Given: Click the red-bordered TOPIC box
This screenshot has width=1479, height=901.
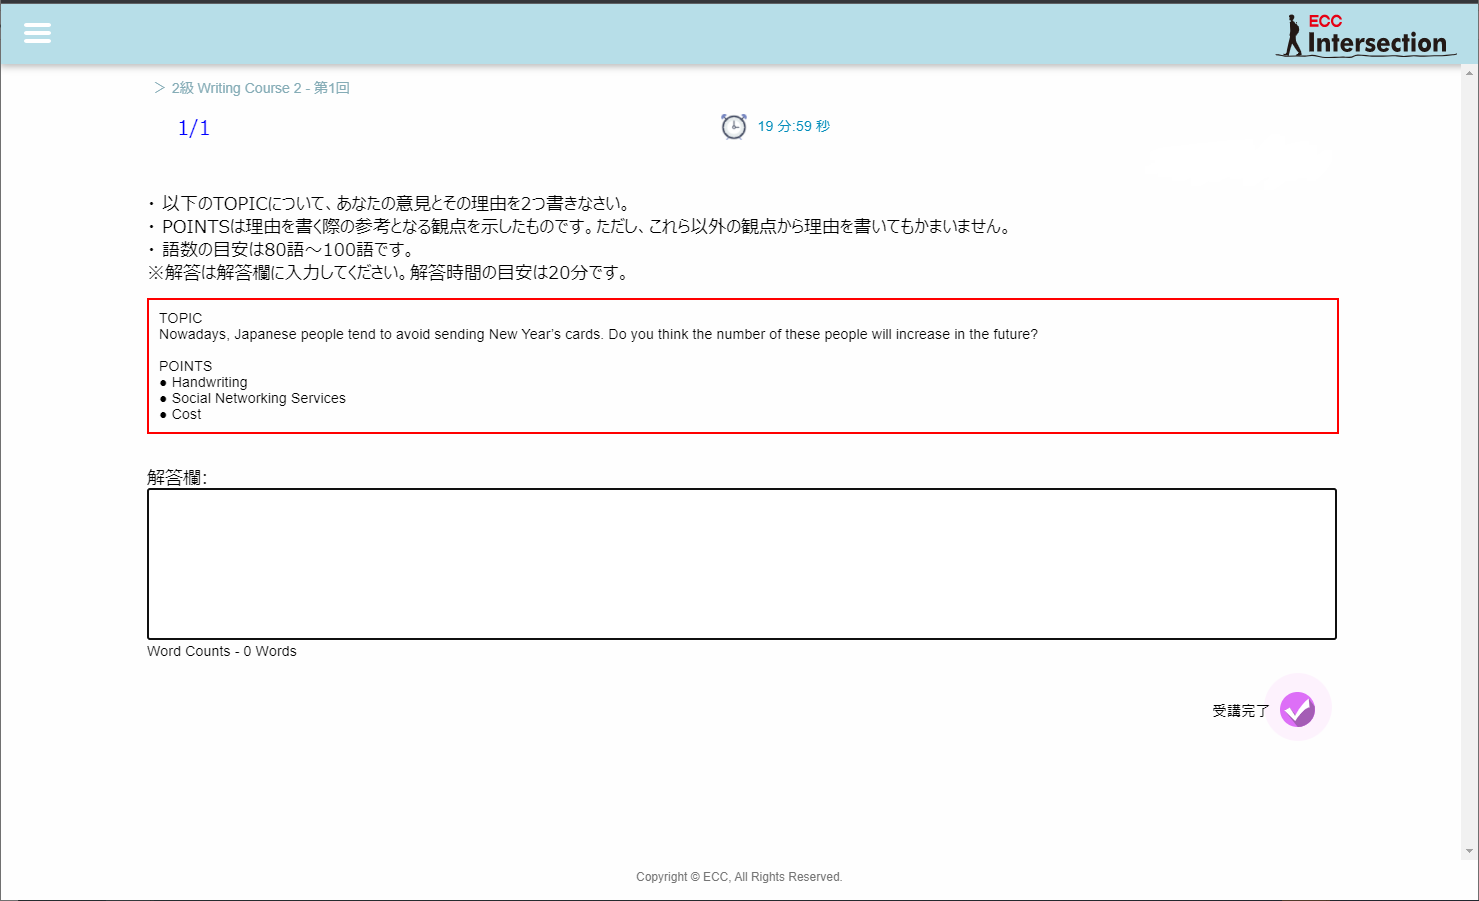Looking at the screenshot, I should coord(740,365).
